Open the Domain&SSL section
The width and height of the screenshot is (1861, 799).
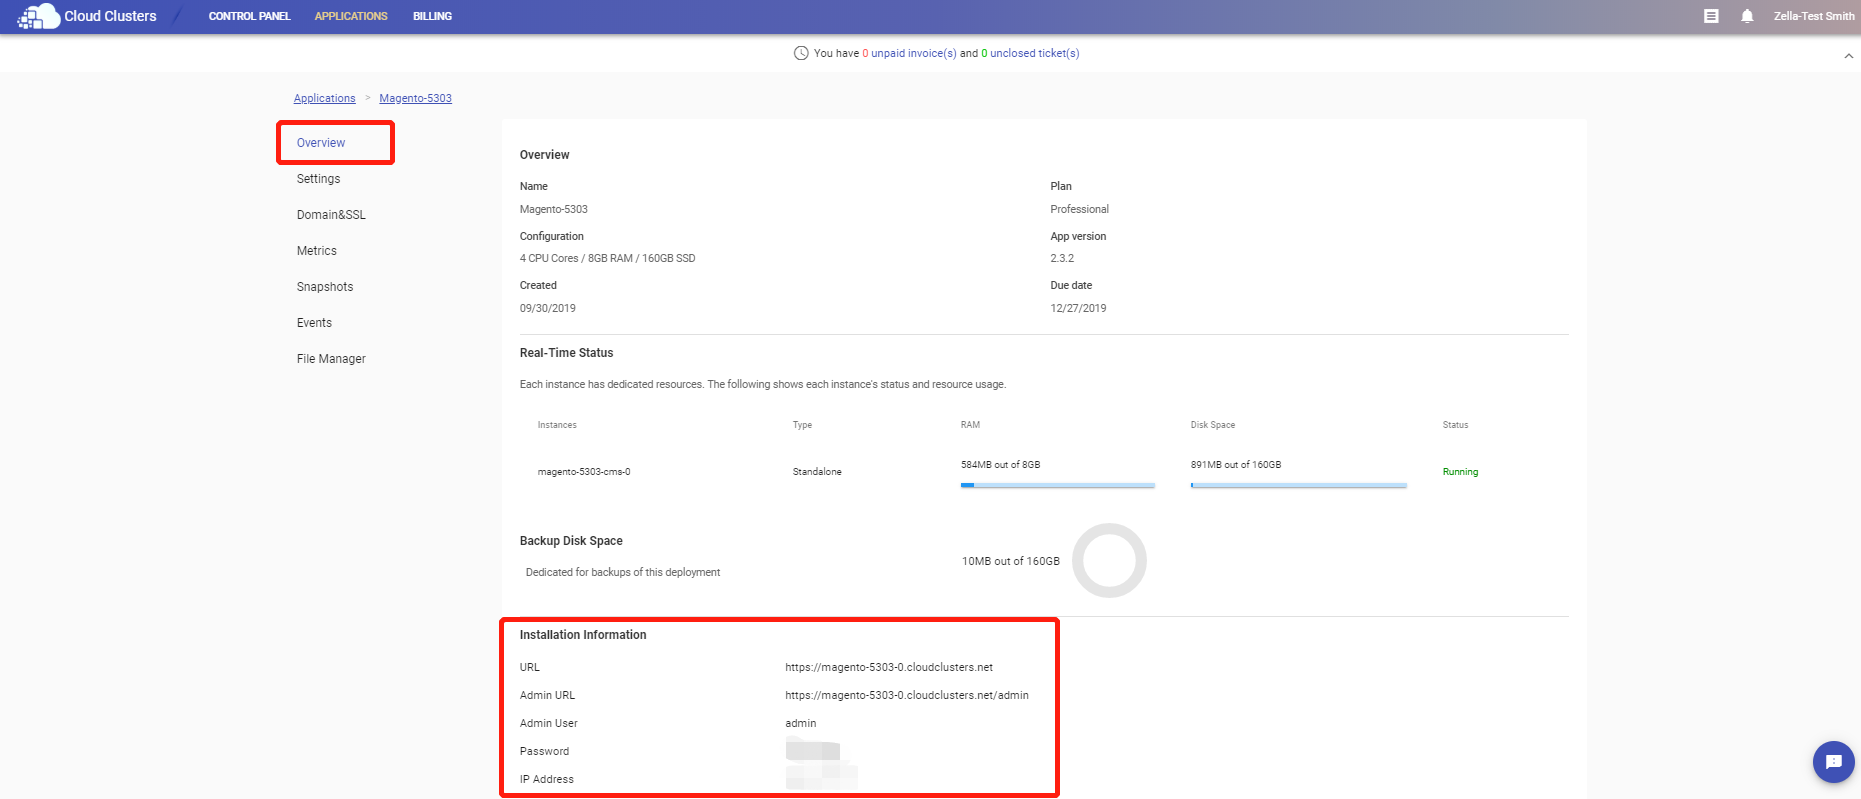pos(331,215)
